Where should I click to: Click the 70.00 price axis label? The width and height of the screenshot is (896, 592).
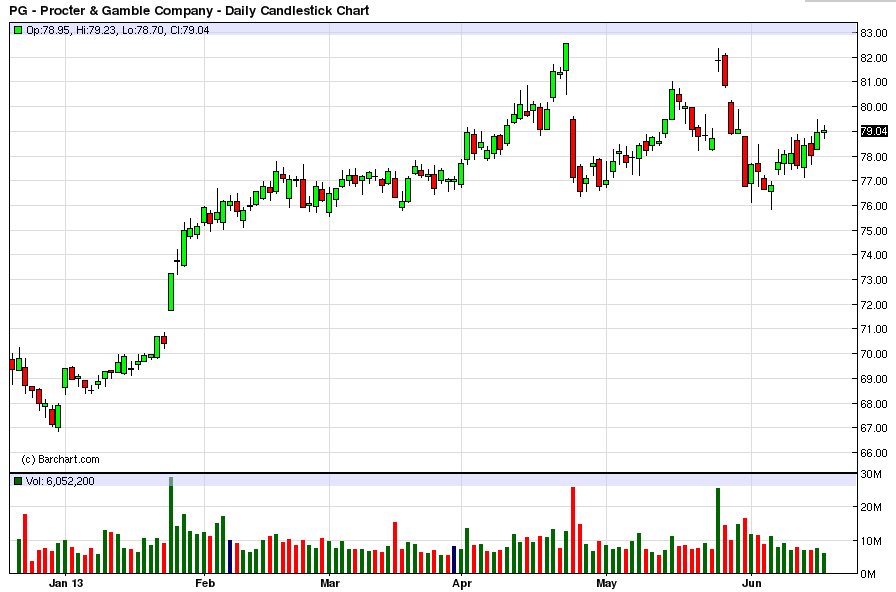(874, 354)
